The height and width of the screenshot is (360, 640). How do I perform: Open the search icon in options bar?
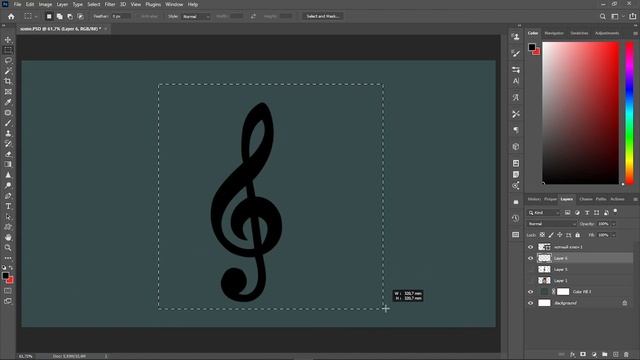(602, 16)
